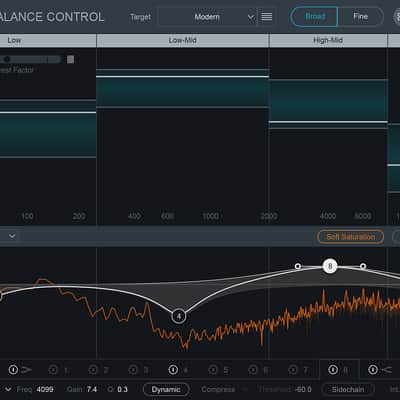Expand the plugin source dropdown chevron
The width and height of the screenshot is (400, 400).
tap(12, 236)
